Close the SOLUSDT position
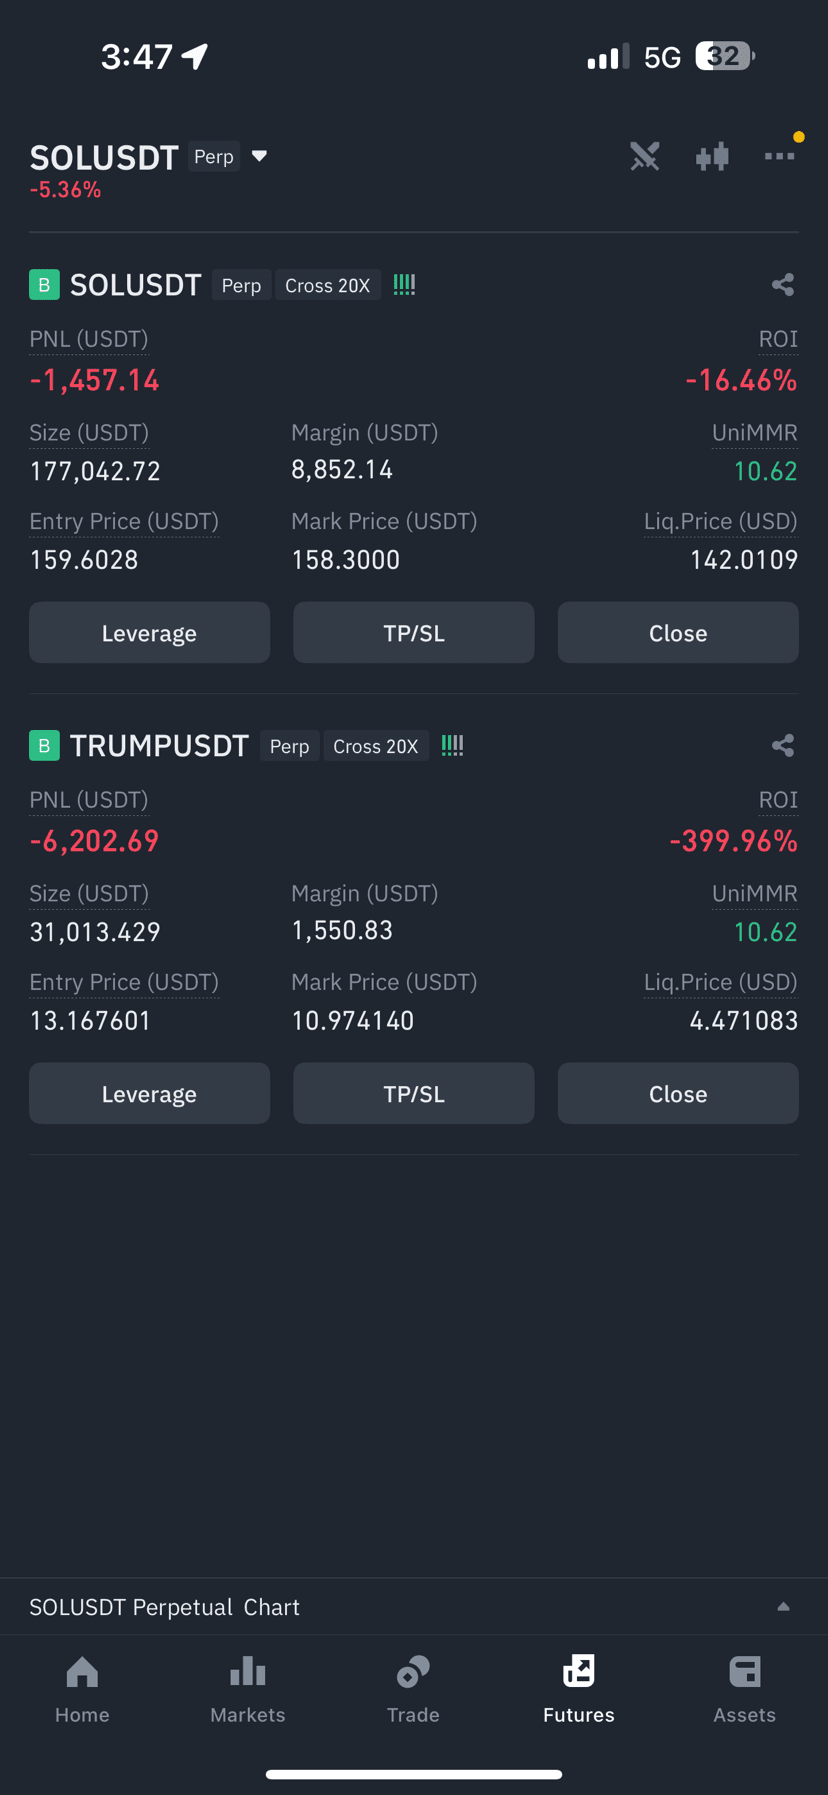Screen dimensions: 828x1795 pos(678,633)
